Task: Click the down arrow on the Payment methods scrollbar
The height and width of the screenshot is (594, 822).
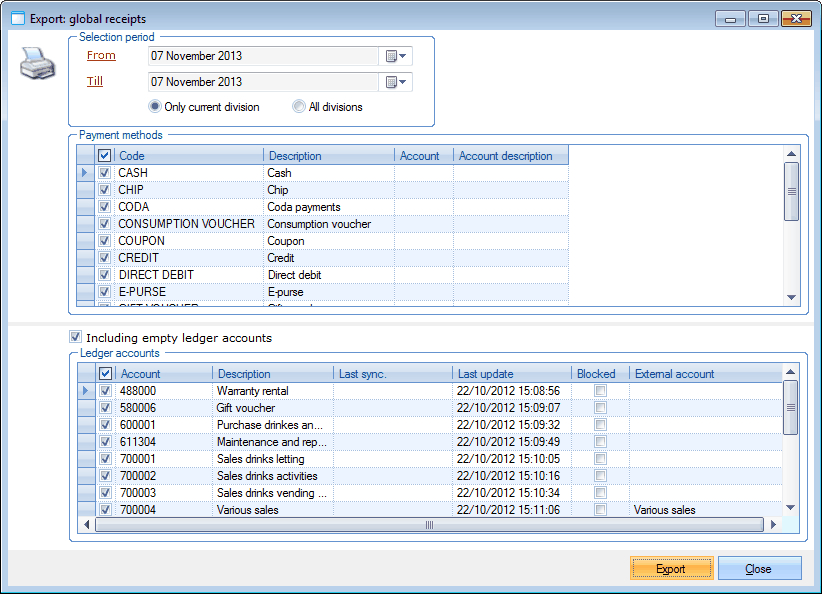Action: click(791, 297)
